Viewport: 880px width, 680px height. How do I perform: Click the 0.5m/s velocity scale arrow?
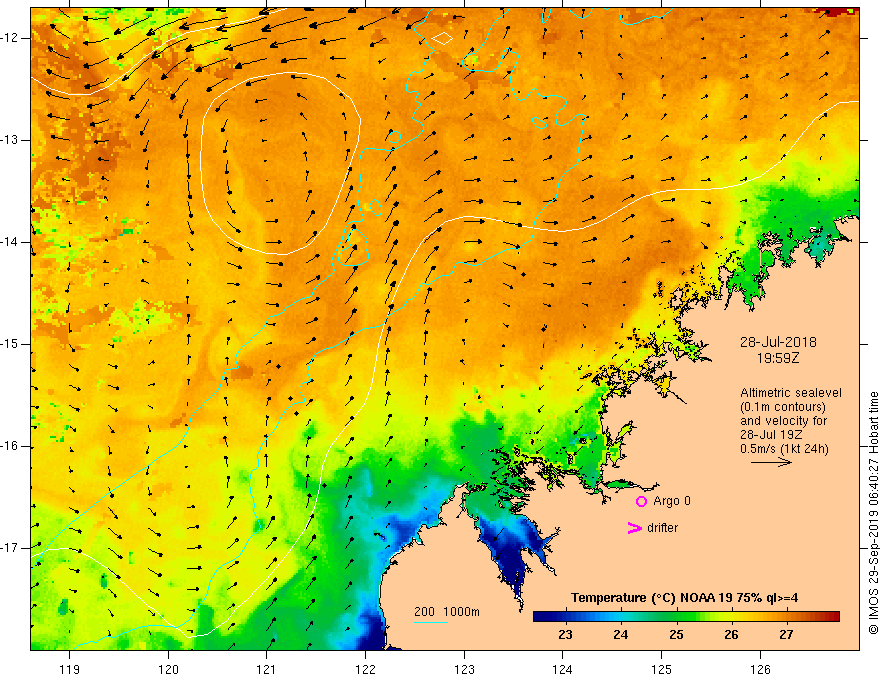(771, 462)
